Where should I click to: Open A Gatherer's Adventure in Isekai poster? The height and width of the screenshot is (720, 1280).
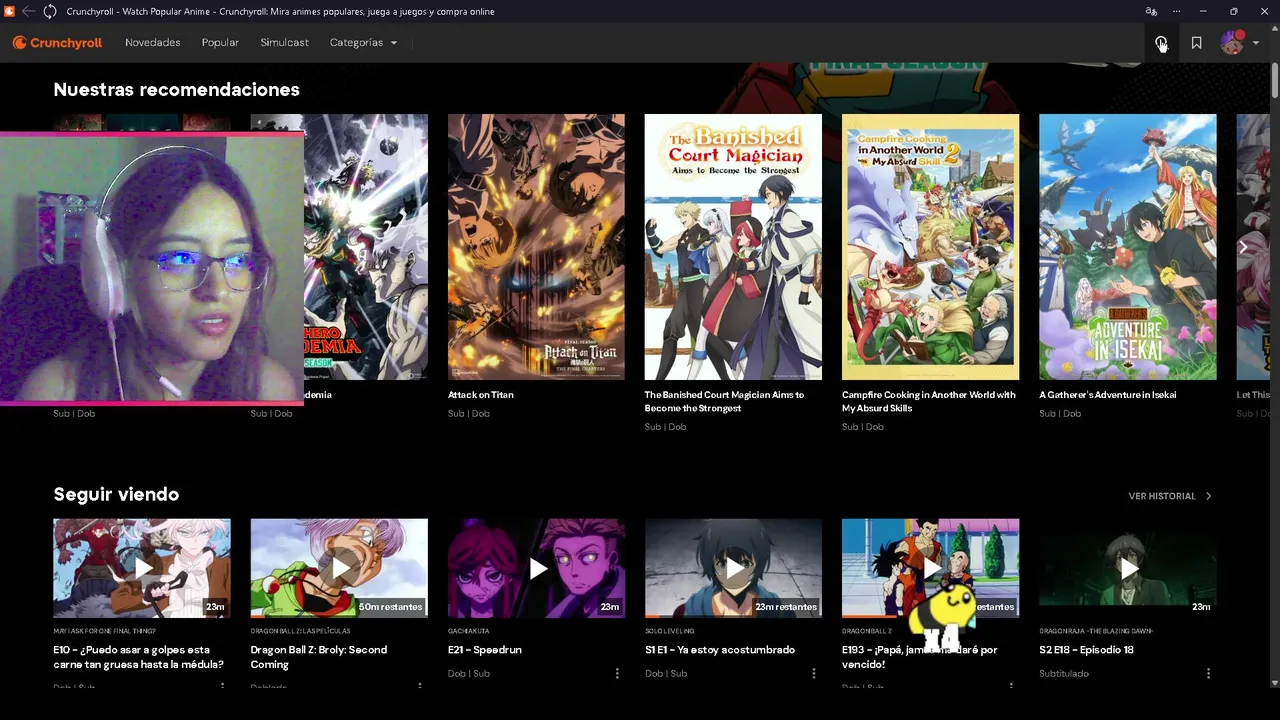point(1128,247)
